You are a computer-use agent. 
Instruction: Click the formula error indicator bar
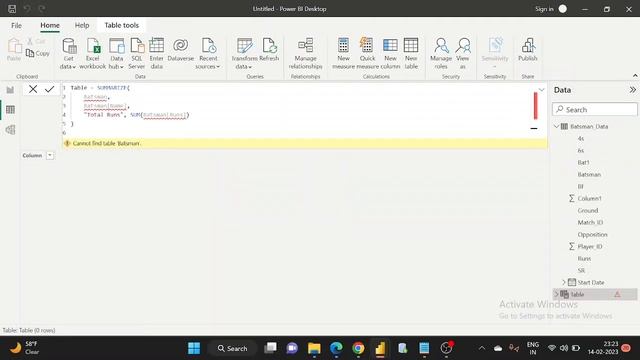tap(535, 106)
